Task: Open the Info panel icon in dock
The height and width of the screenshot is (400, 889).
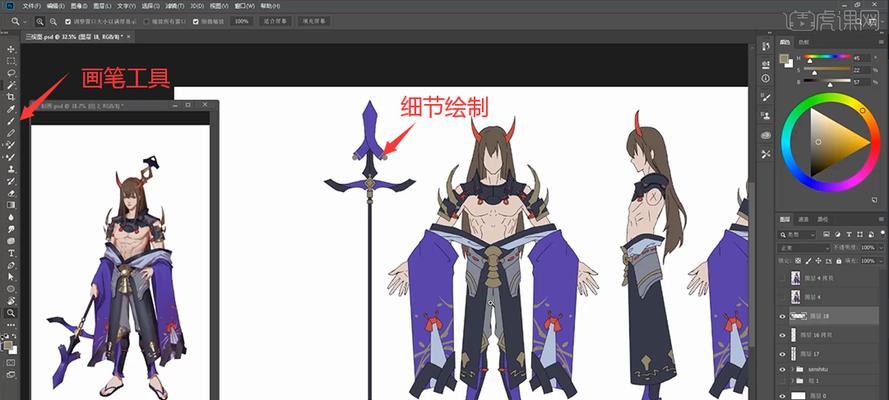Action: [x=766, y=78]
